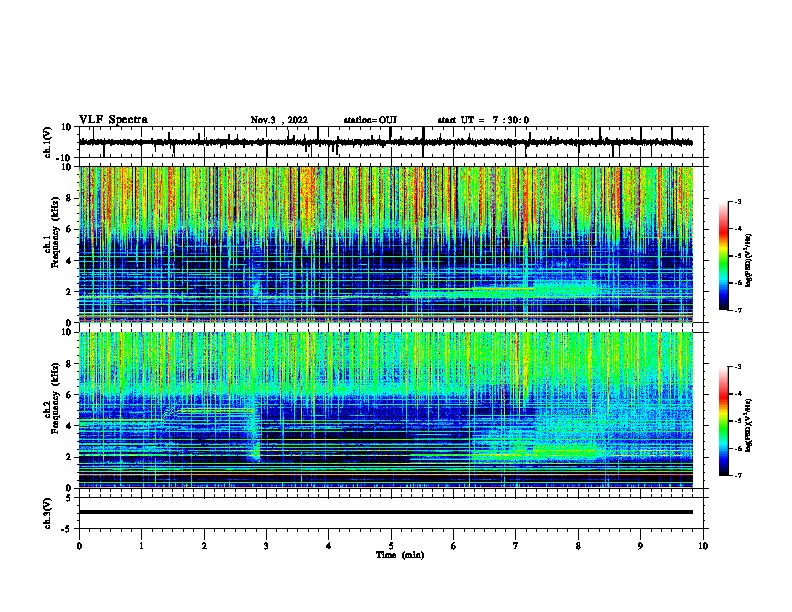The image size is (792, 612).
Task: Click time tick label "6" on x-axis
Action: [454, 546]
